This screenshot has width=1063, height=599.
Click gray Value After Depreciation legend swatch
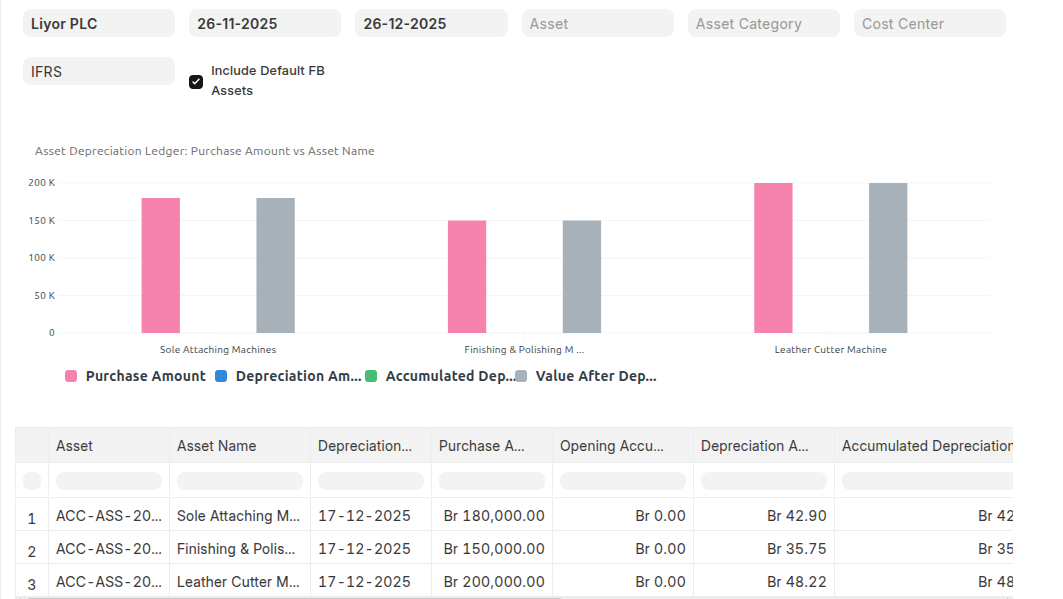click(x=521, y=376)
